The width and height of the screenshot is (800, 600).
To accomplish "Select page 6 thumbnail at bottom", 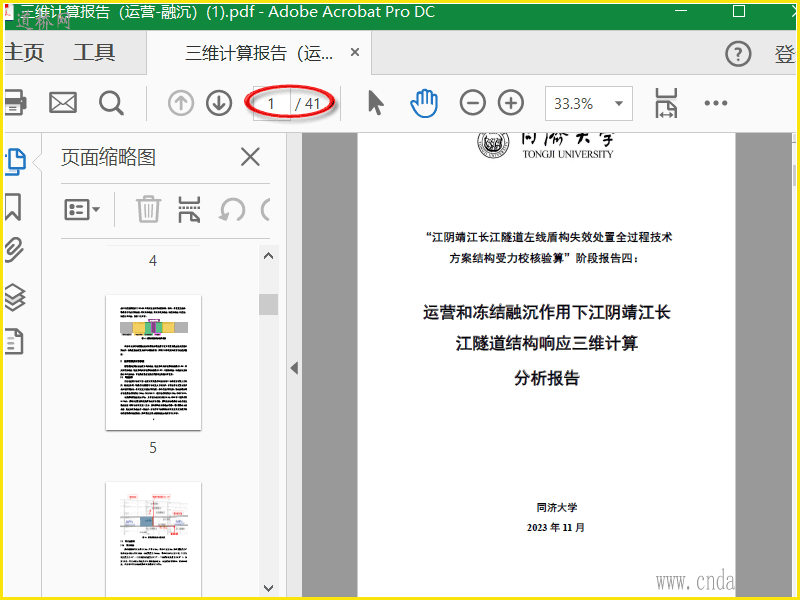I will tap(154, 539).
